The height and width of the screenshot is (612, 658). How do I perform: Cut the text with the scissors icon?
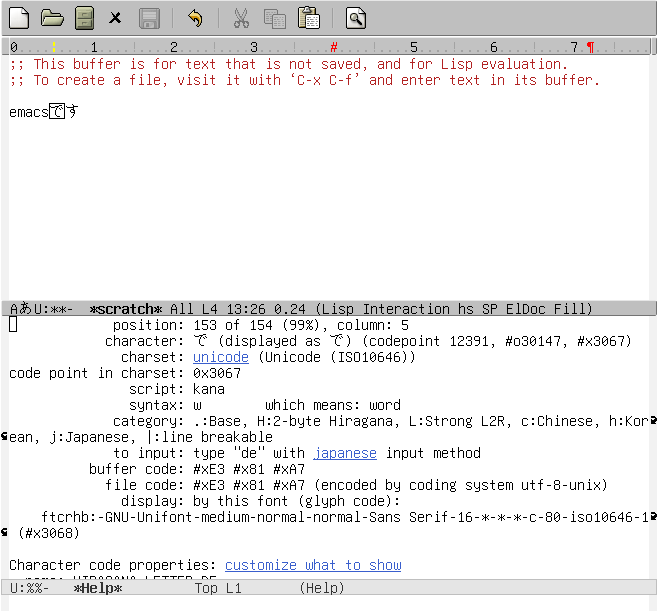pyautogui.click(x=241, y=18)
